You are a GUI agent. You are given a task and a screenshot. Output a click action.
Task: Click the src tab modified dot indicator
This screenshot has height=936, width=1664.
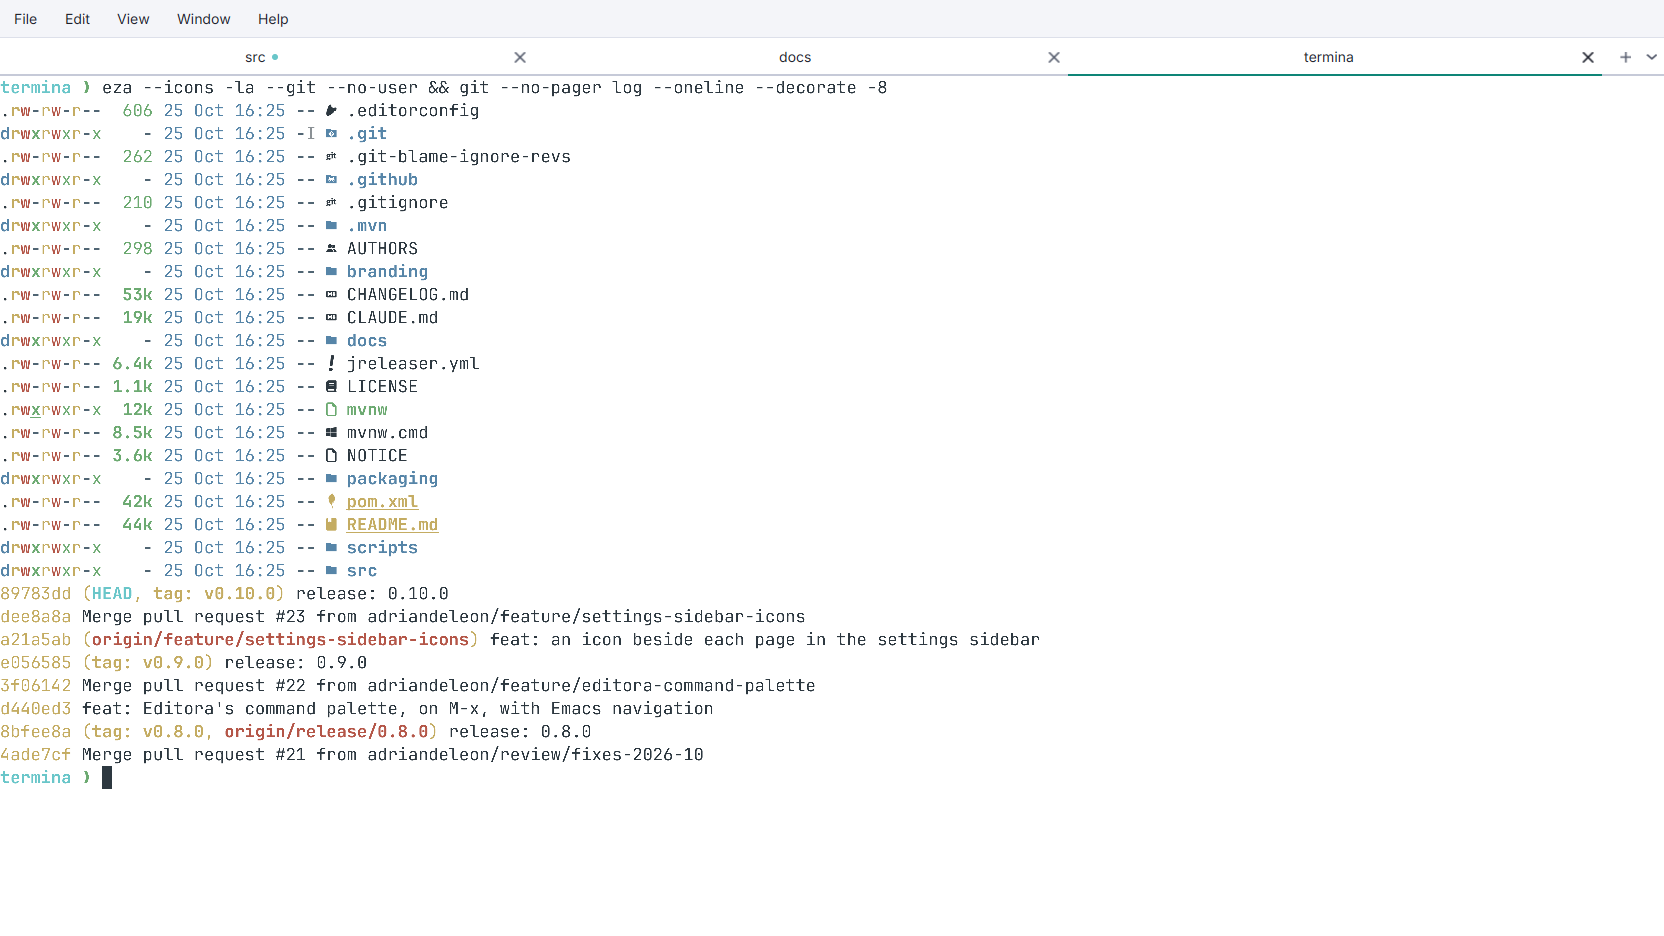pos(275,57)
